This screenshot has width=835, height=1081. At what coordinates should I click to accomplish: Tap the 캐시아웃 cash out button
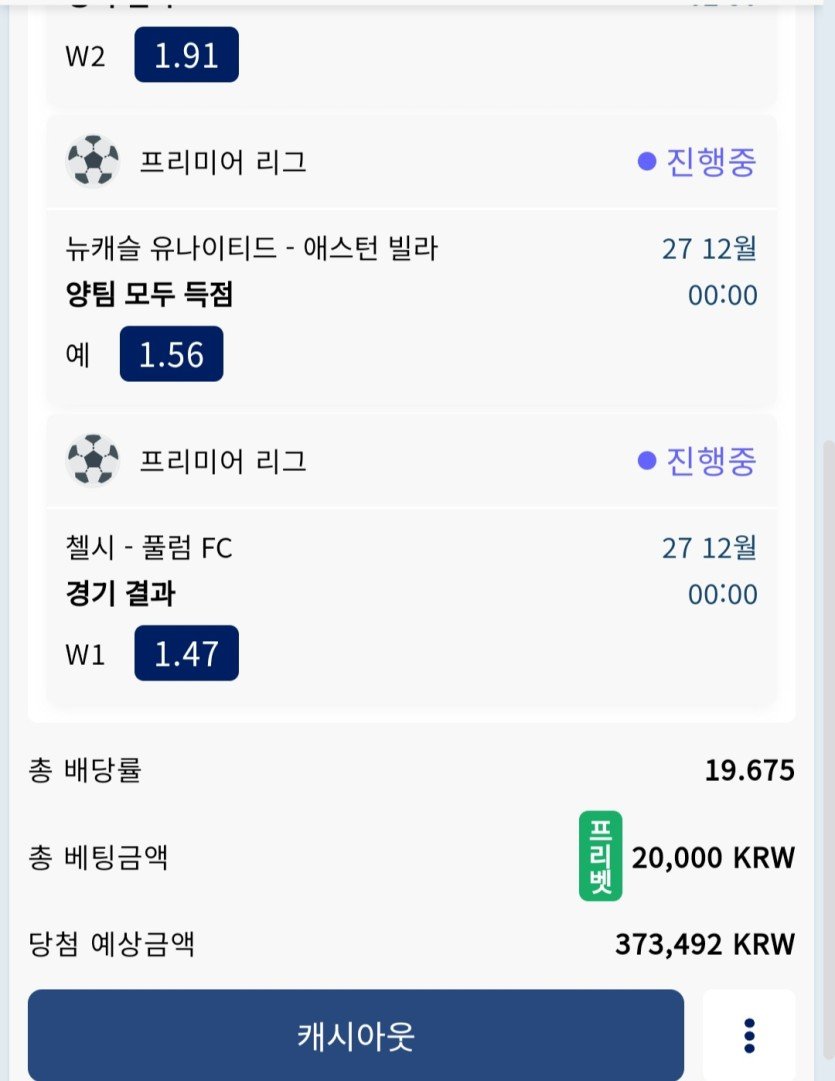click(355, 1035)
